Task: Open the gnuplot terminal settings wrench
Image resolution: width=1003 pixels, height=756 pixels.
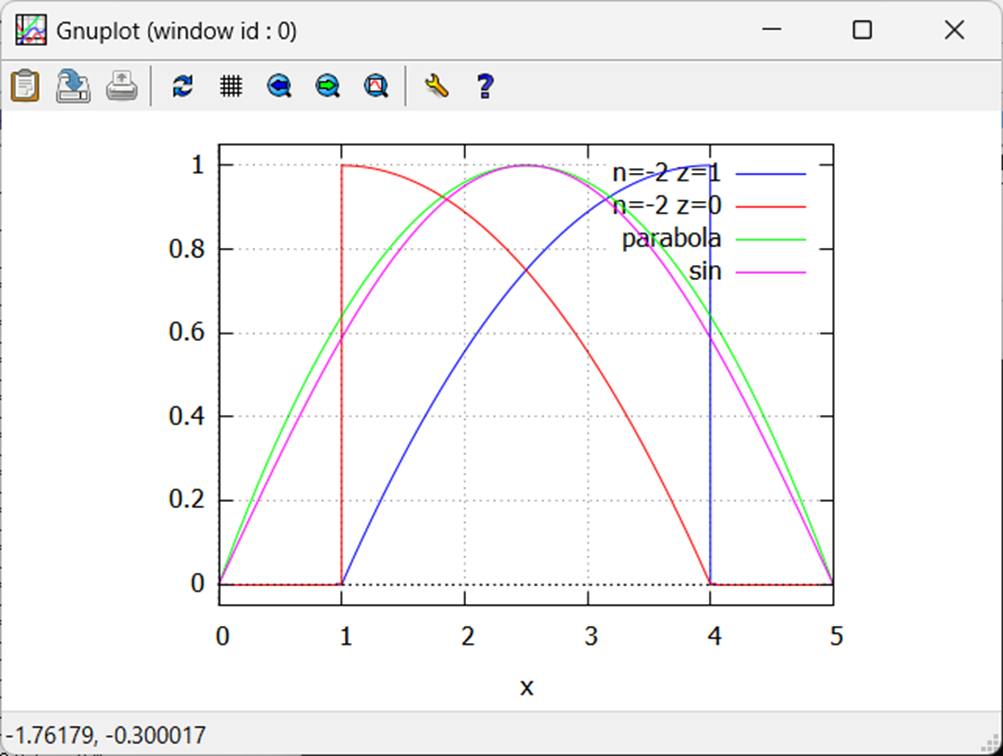Action: [x=435, y=86]
